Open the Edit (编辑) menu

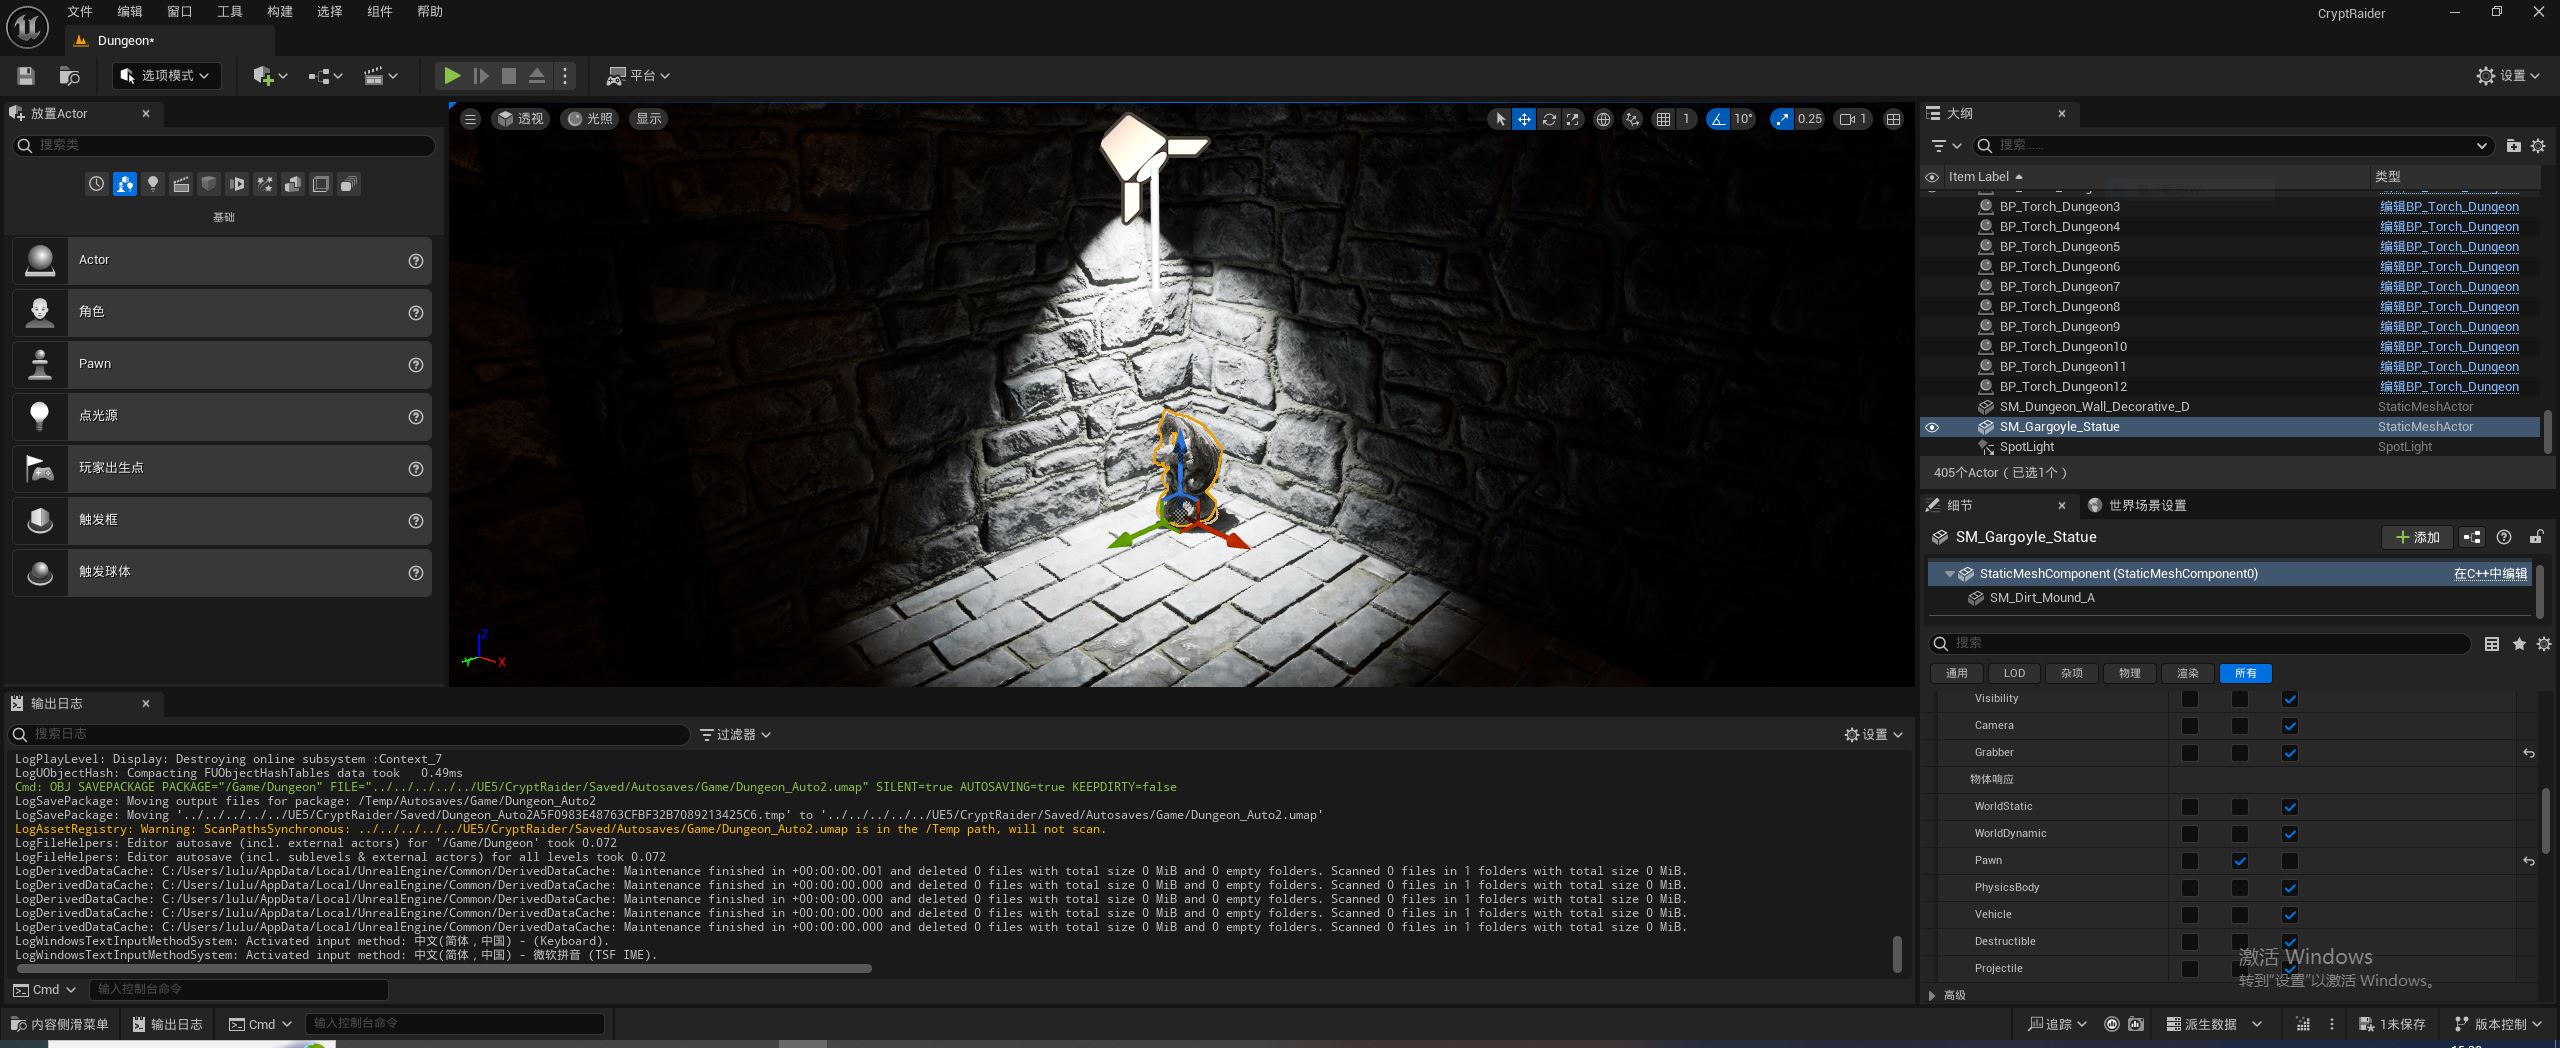pyautogui.click(x=130, y=12)
